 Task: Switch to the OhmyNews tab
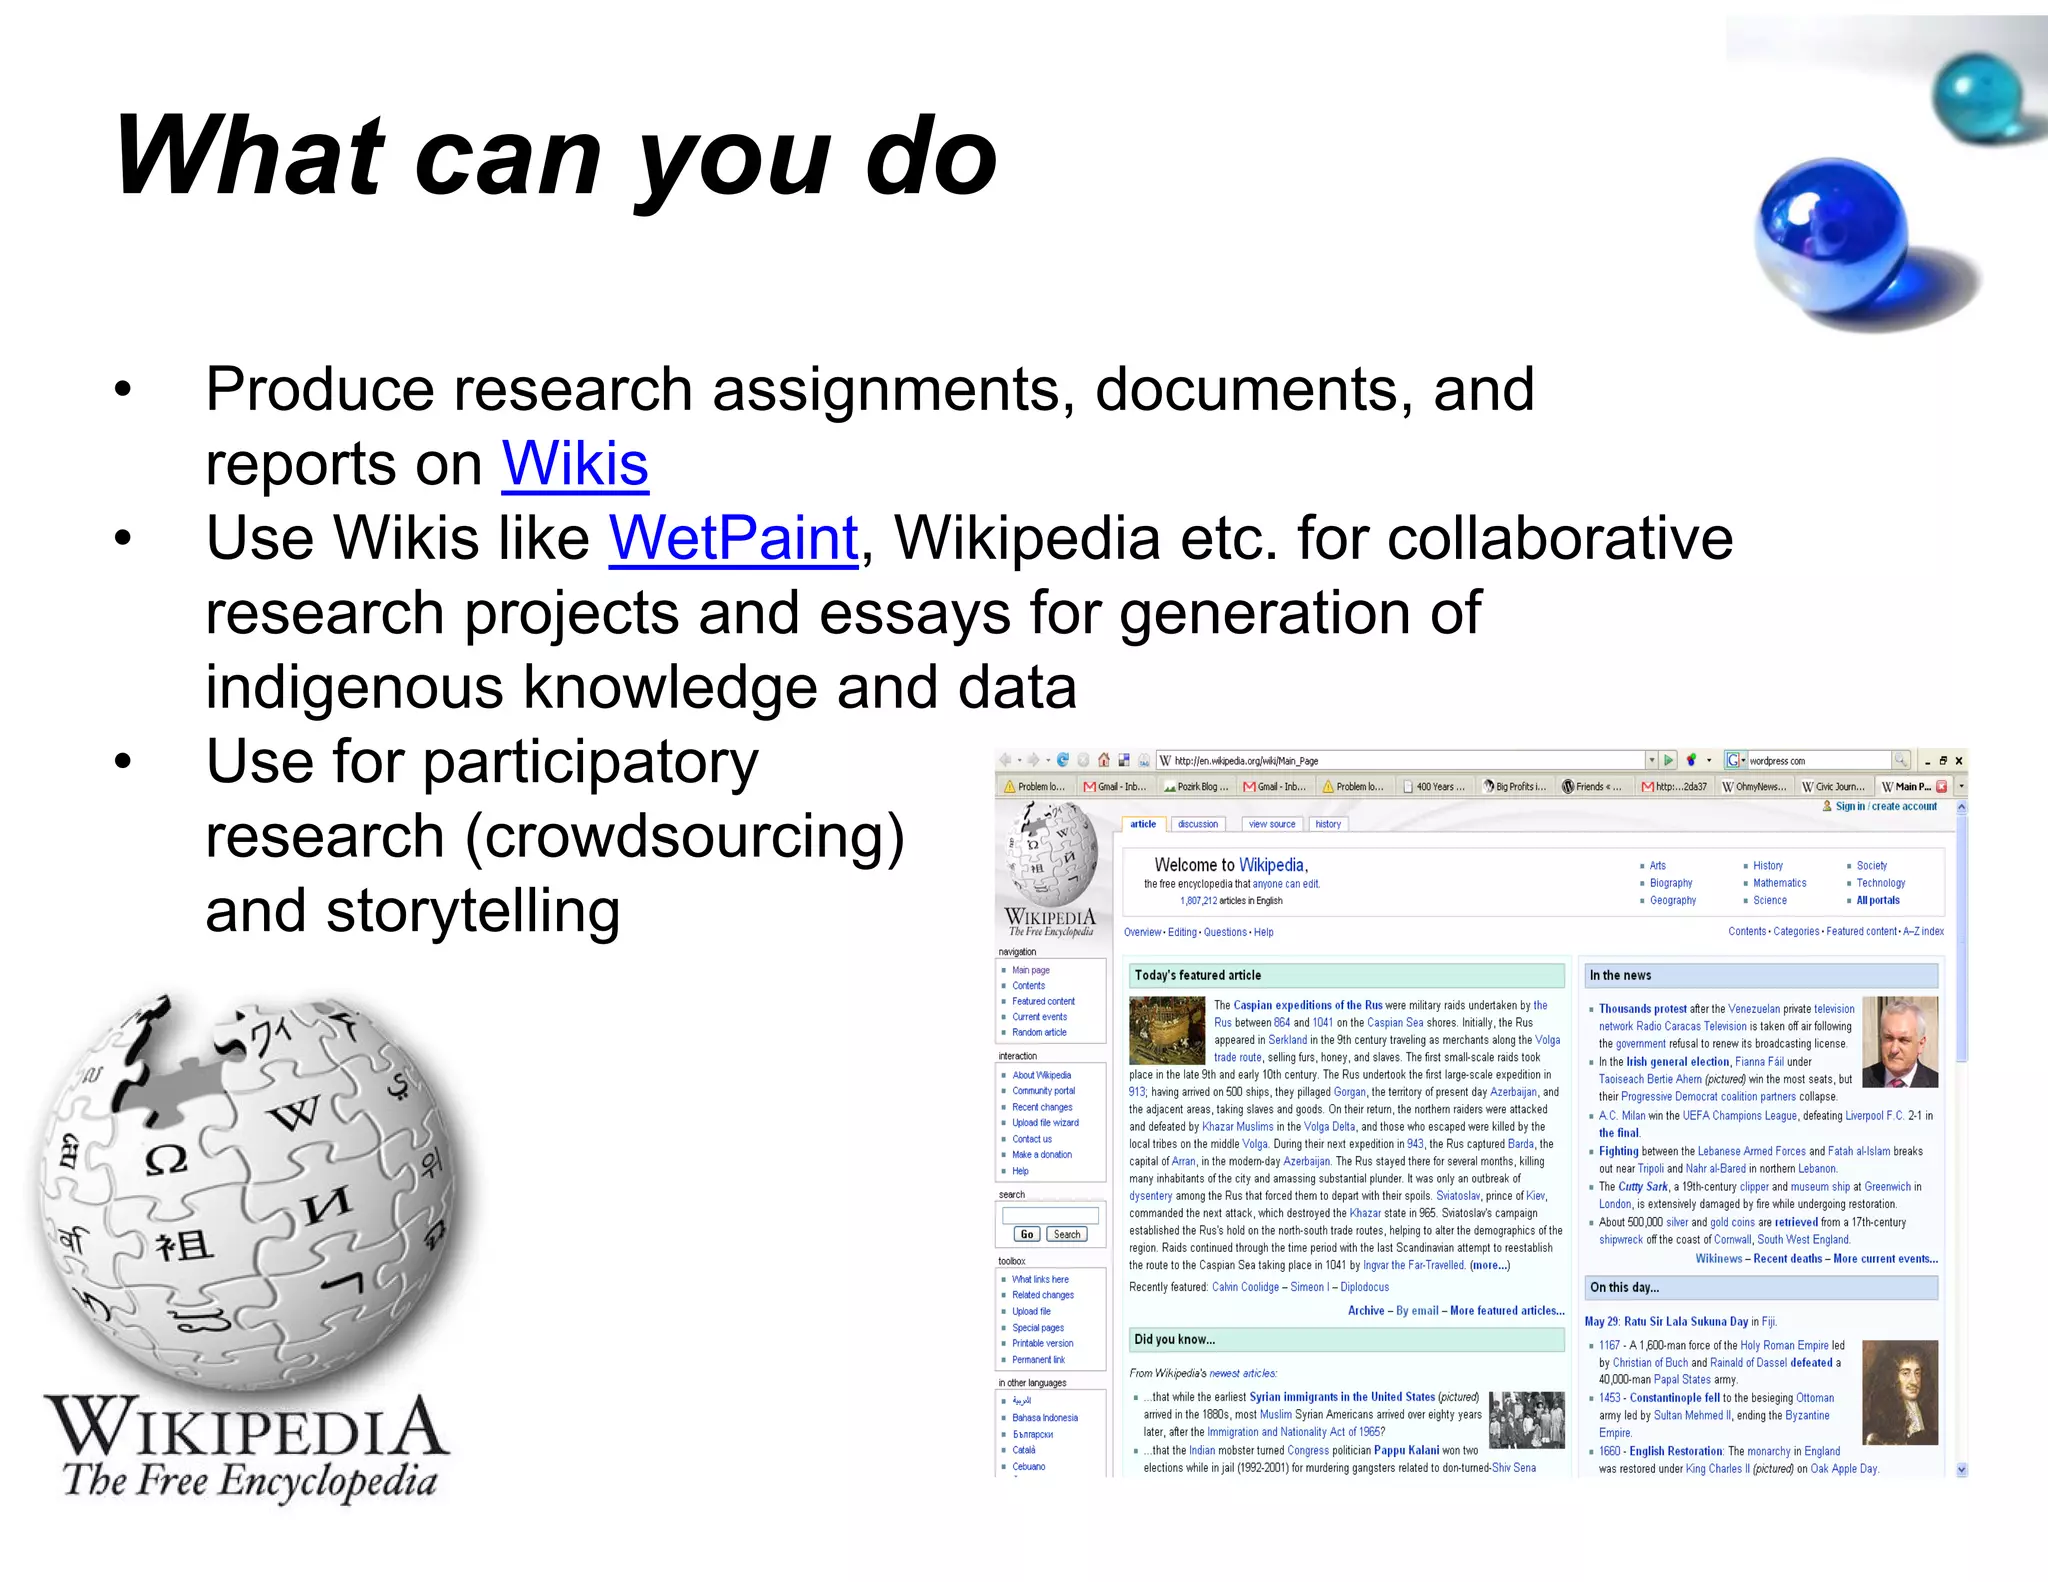pyautogui.click(x=1755, y=787)
